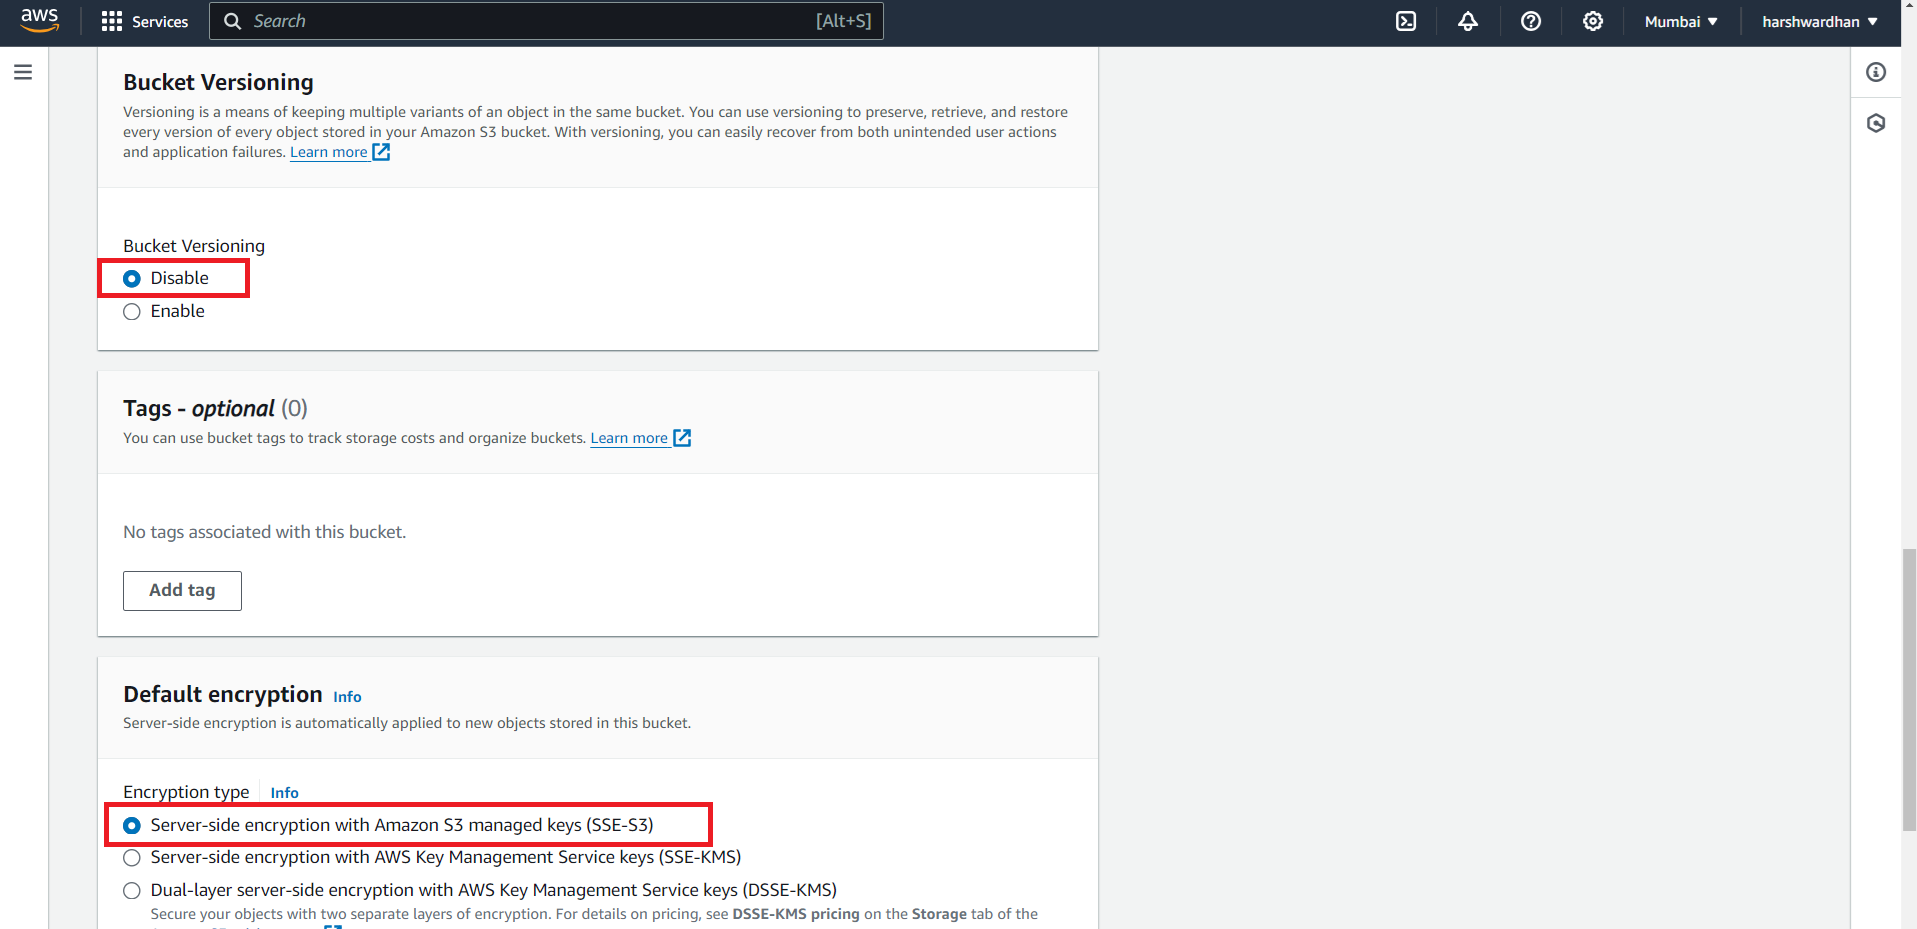Focus the AWS search input field

click(x=546, y=21)
